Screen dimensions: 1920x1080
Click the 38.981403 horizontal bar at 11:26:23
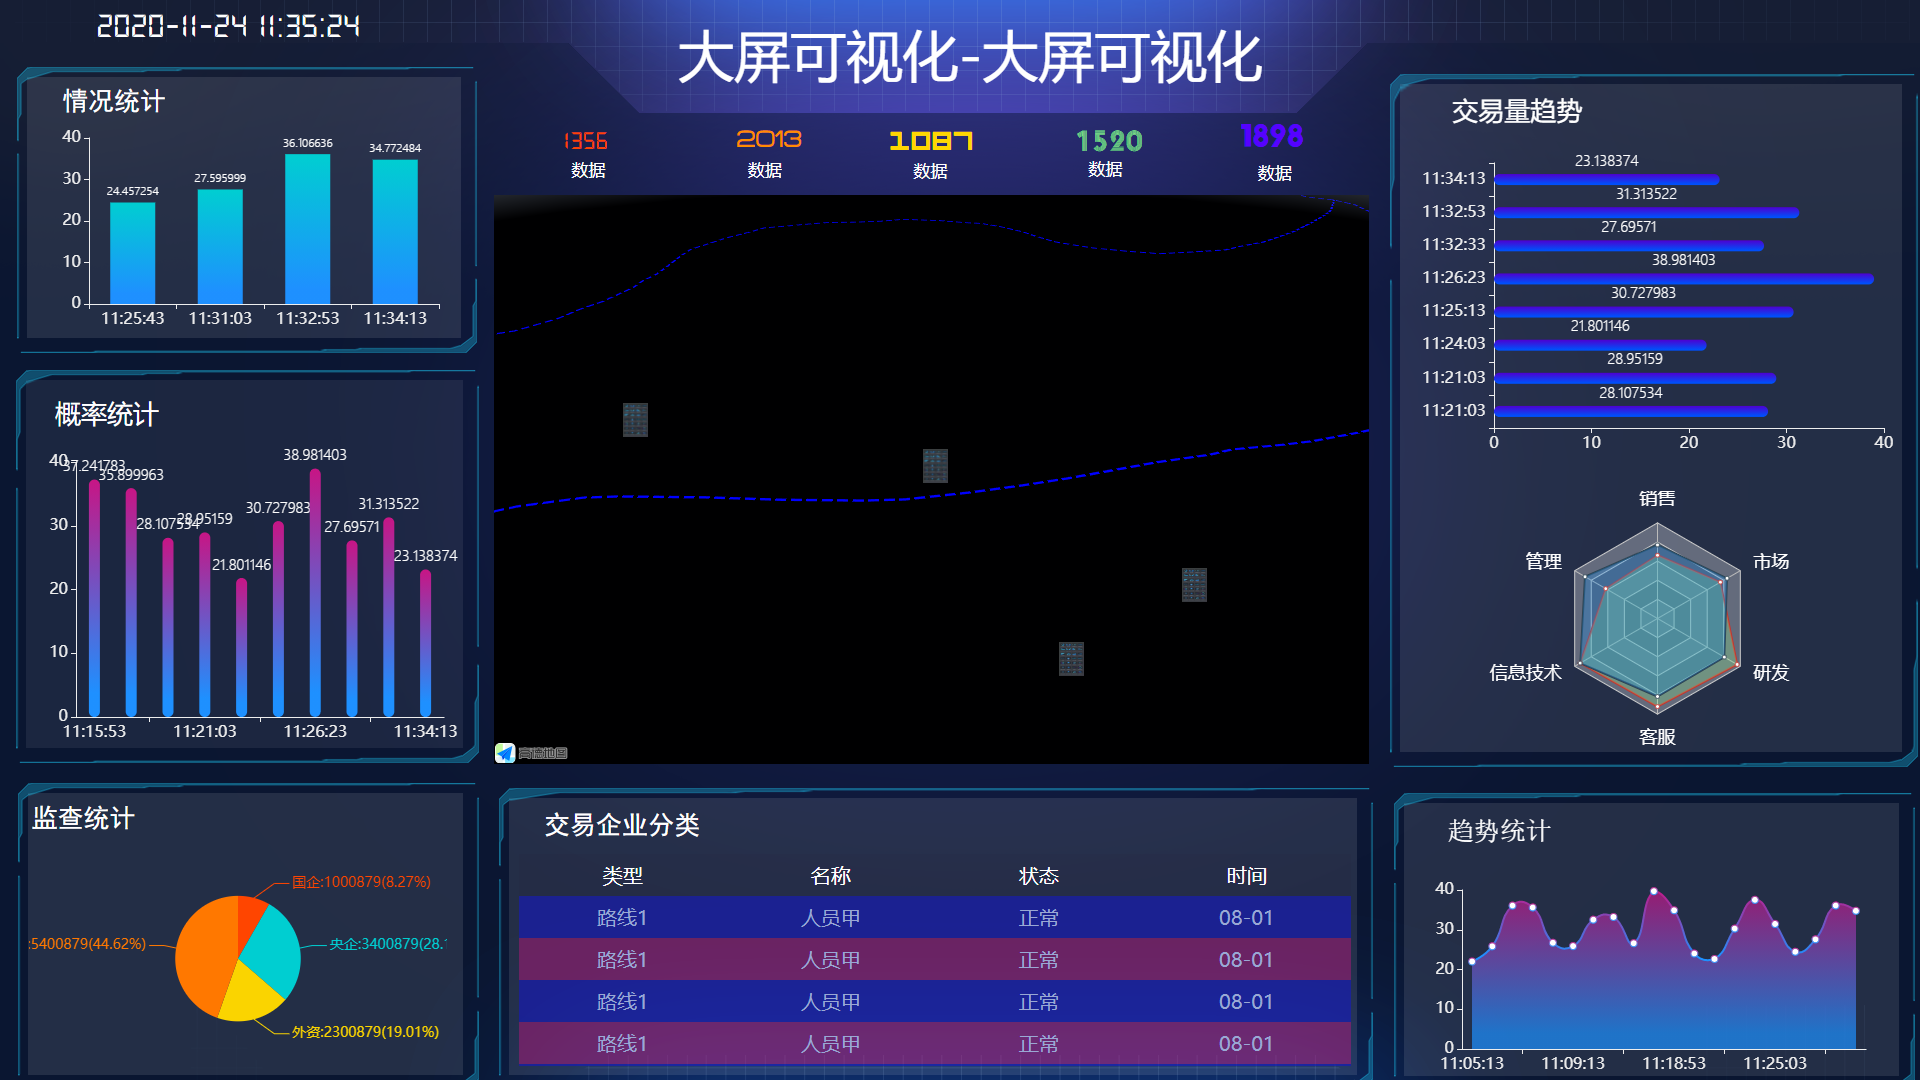pos(1682,279)
